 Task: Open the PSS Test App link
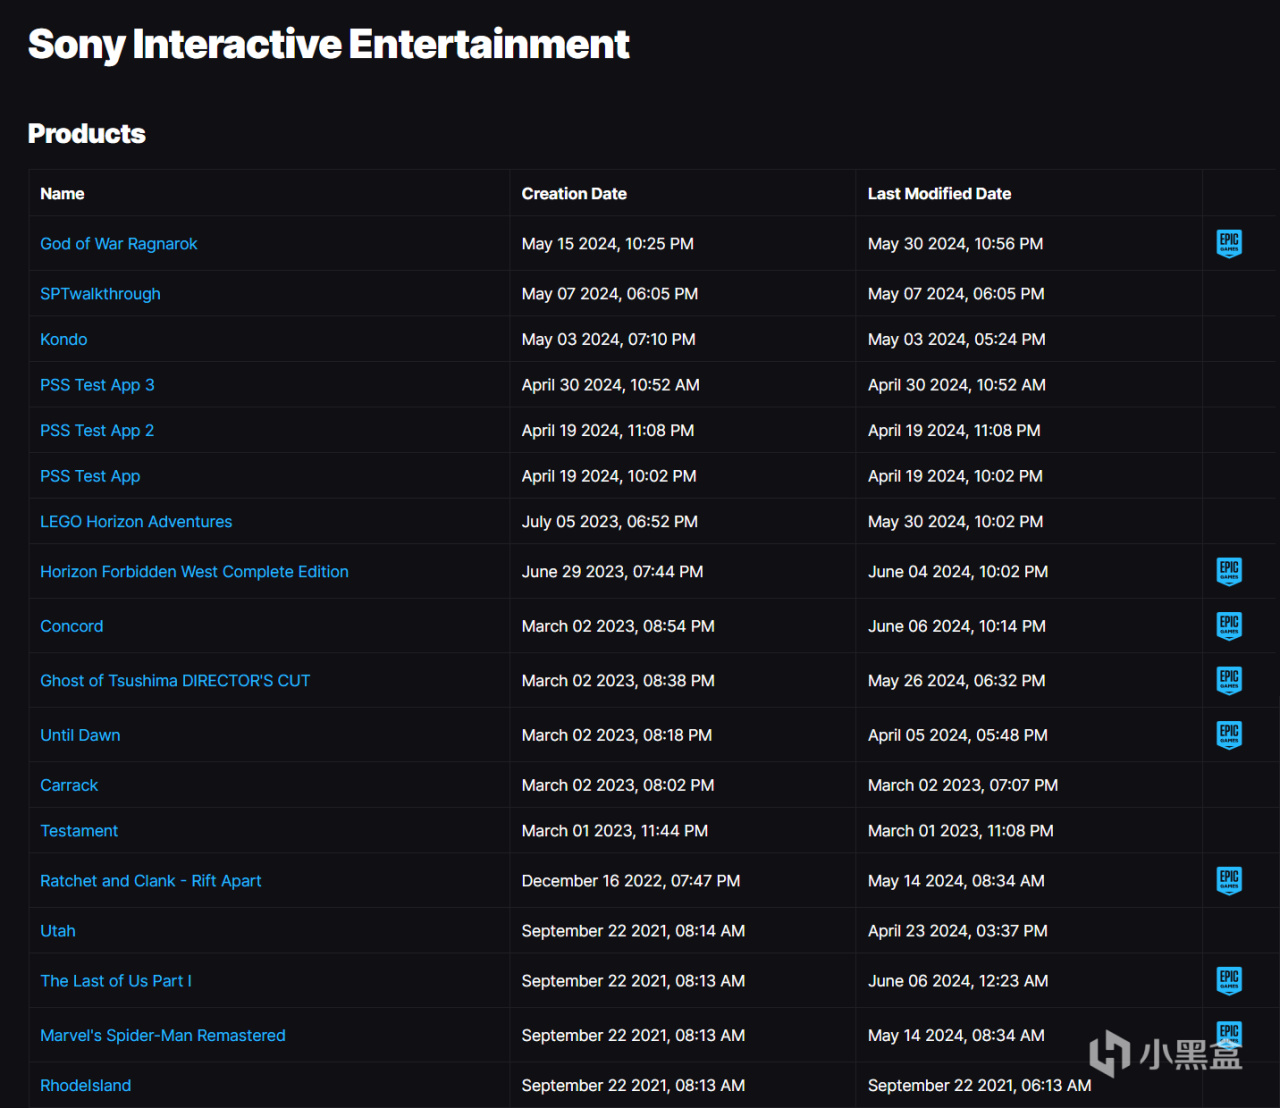point(90,476)
